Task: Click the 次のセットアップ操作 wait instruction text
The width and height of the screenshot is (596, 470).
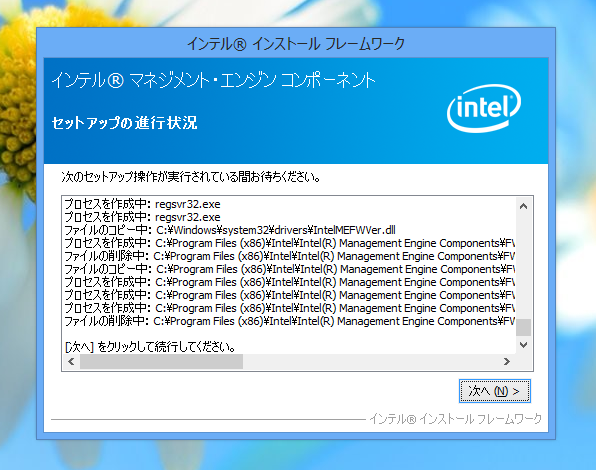Action: coord(191,177)
